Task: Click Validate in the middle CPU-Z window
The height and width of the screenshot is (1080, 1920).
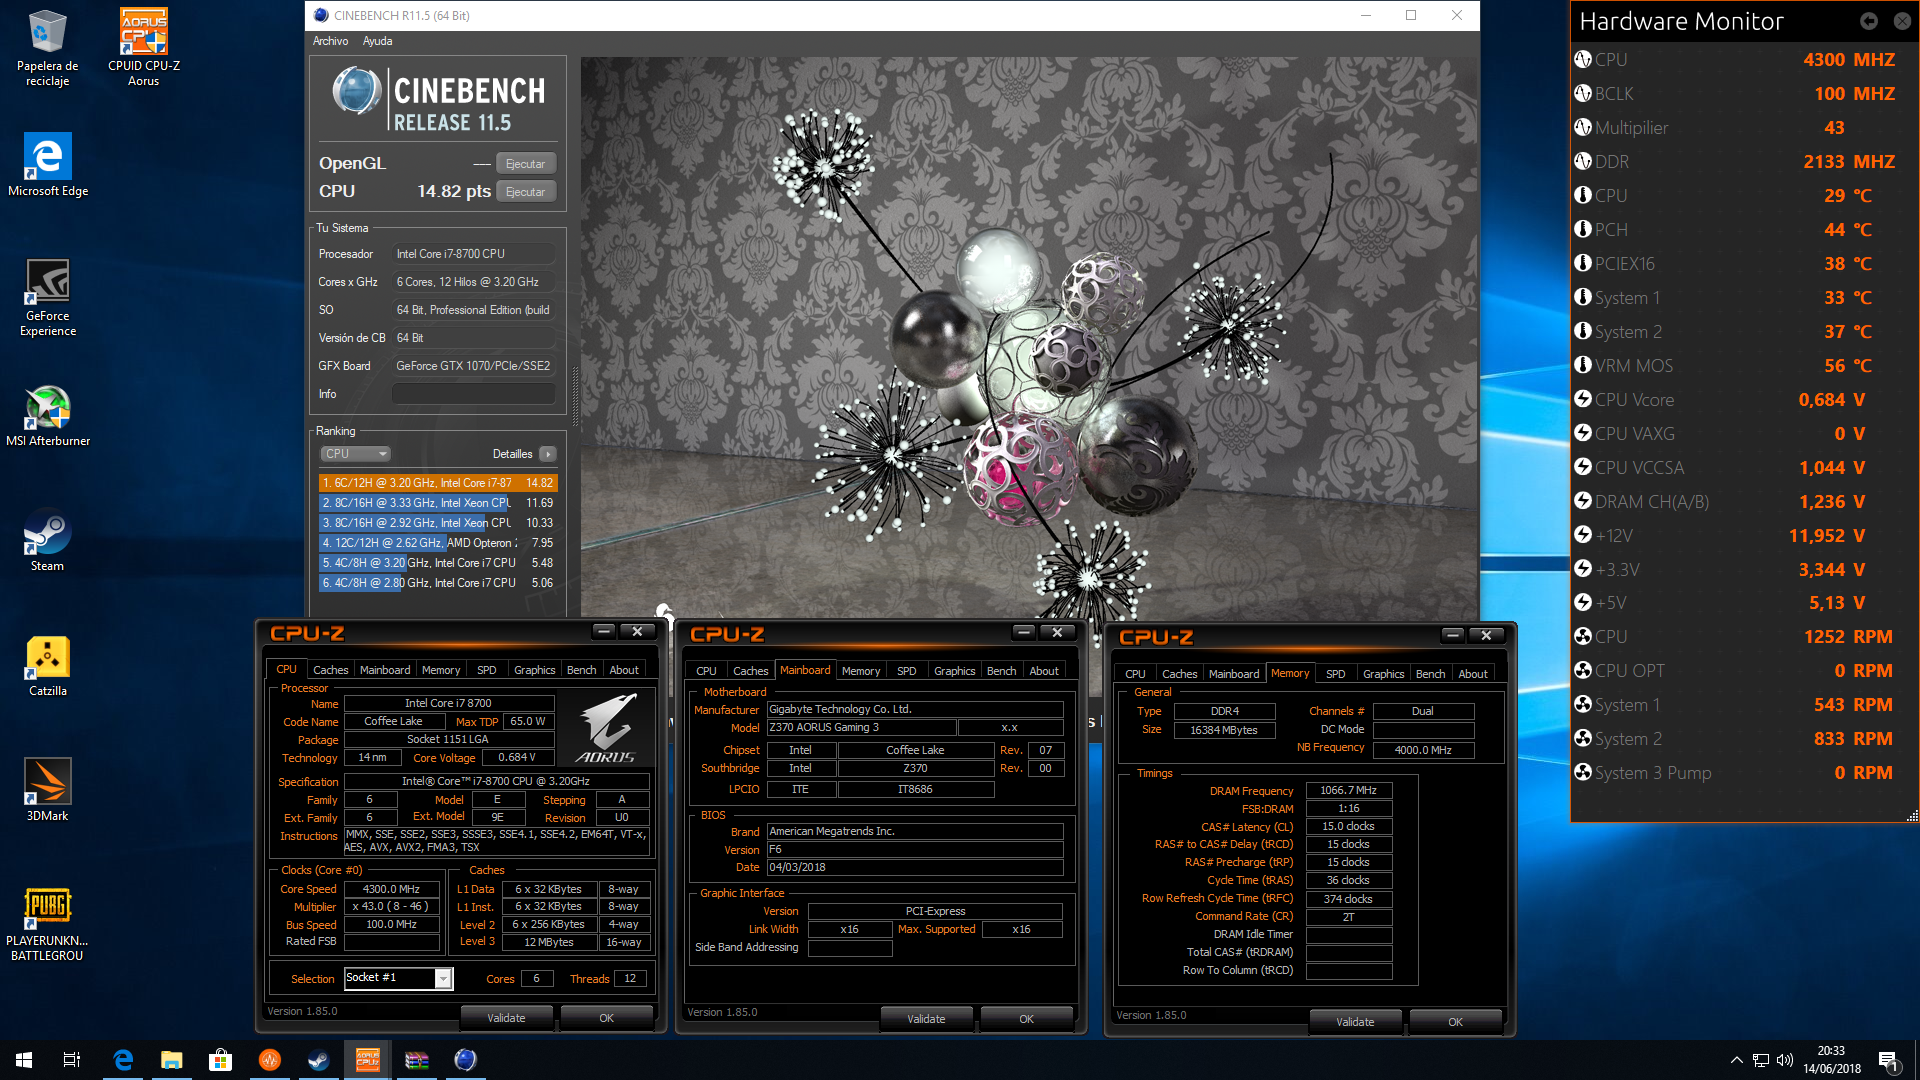Action: coord(926,1019)
